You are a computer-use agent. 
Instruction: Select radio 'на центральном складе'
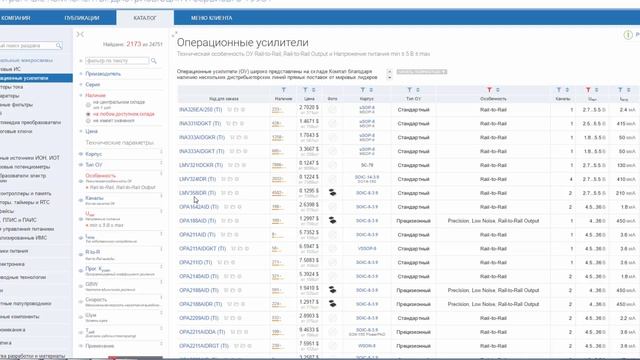[88, 105]
